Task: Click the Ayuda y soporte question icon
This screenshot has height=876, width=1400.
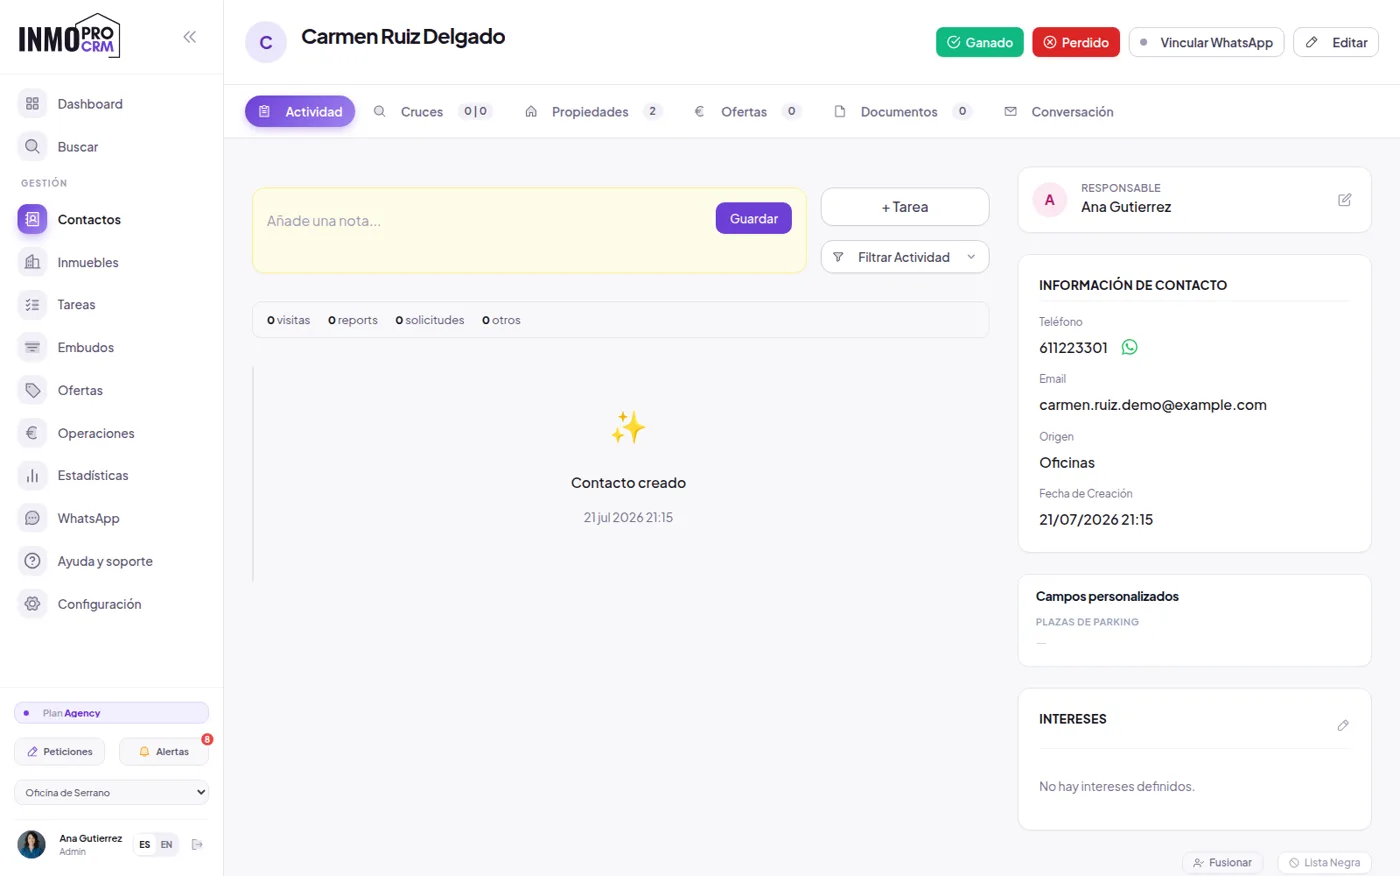Action: pos(32,561)
